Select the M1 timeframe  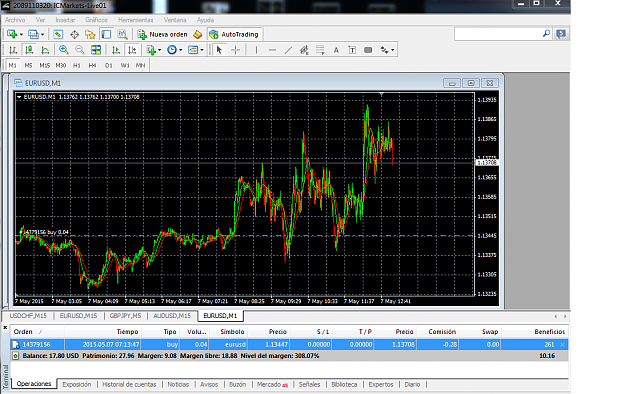[12, 65]
